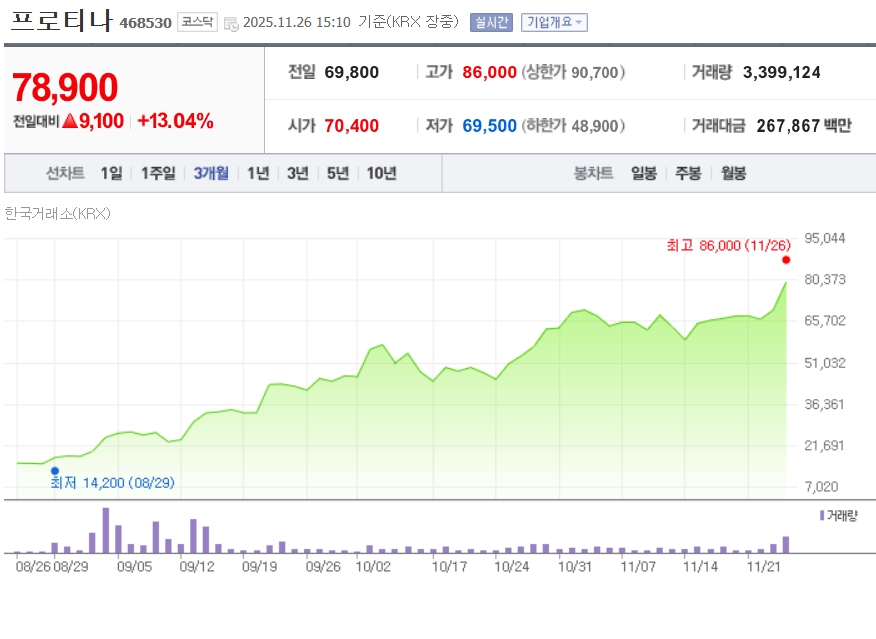Click the 프로티나 stock name heading
This screenshot has height=639, width=876.
(61, 21)
